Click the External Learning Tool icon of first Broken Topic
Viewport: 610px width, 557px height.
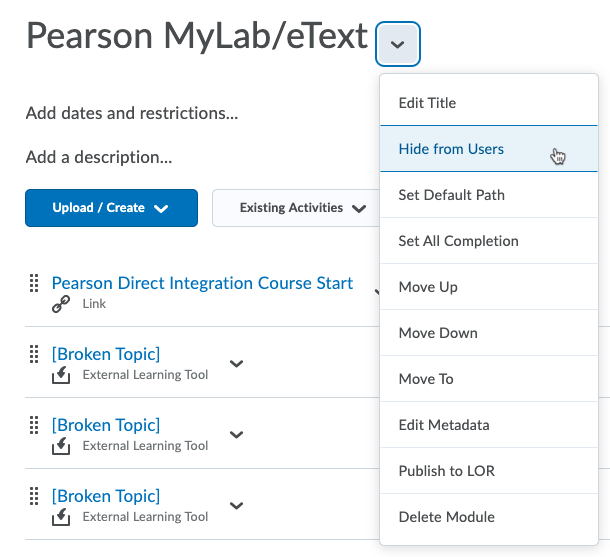(x=61, y=375)
